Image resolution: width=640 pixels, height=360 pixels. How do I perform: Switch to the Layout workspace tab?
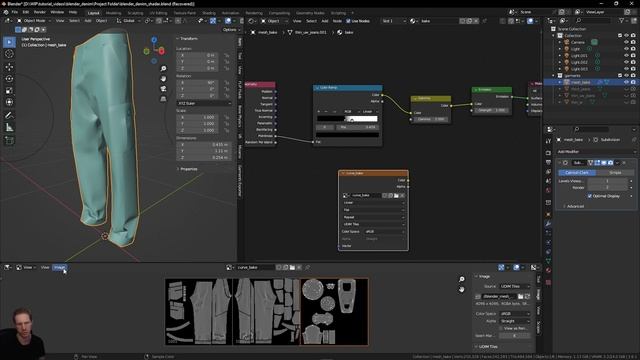pos(93,13)
